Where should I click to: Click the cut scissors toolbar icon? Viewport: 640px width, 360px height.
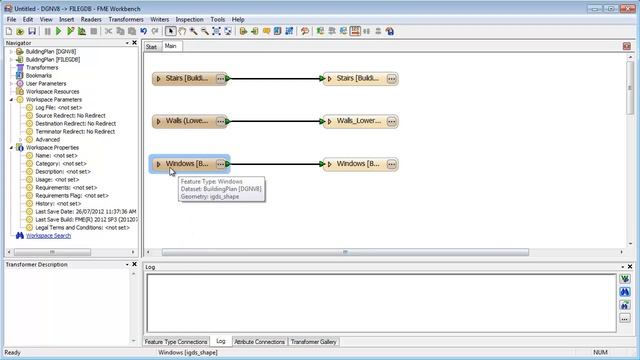pyautogui.click(x=108, y=31)
